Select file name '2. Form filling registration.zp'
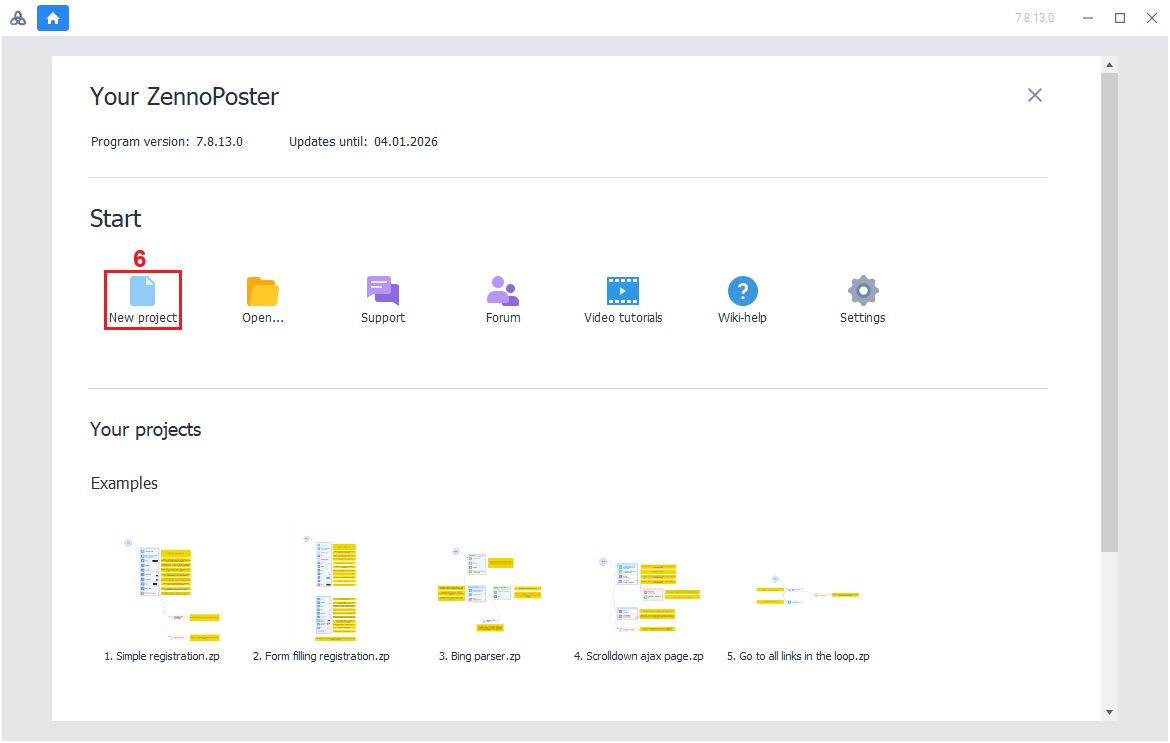Viewport: 1170px width, 743px height. coord(321,656)
